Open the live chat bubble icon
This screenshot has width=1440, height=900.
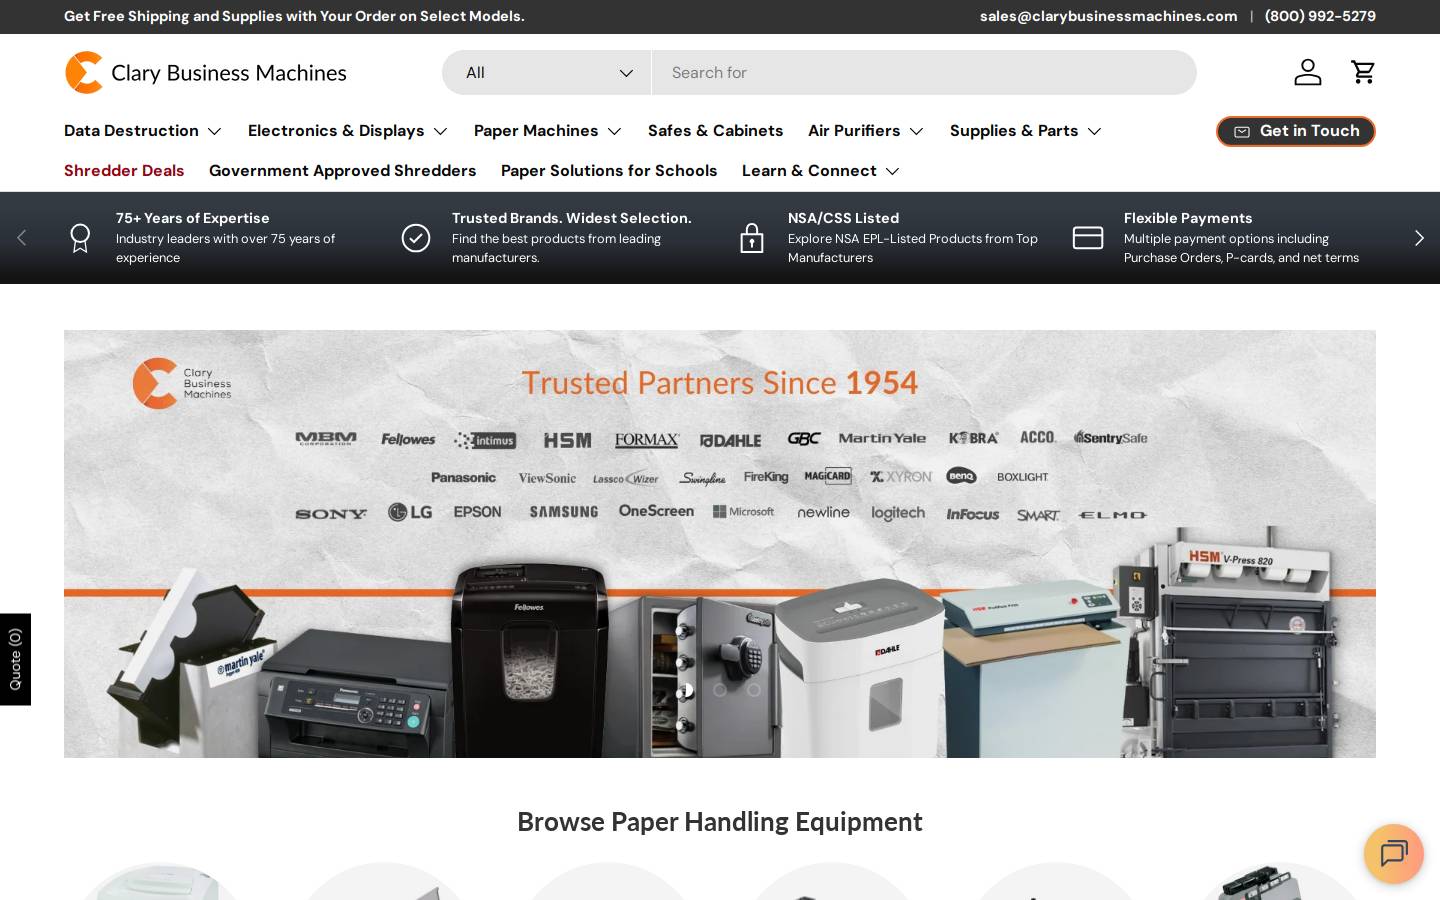[1394, 854]
